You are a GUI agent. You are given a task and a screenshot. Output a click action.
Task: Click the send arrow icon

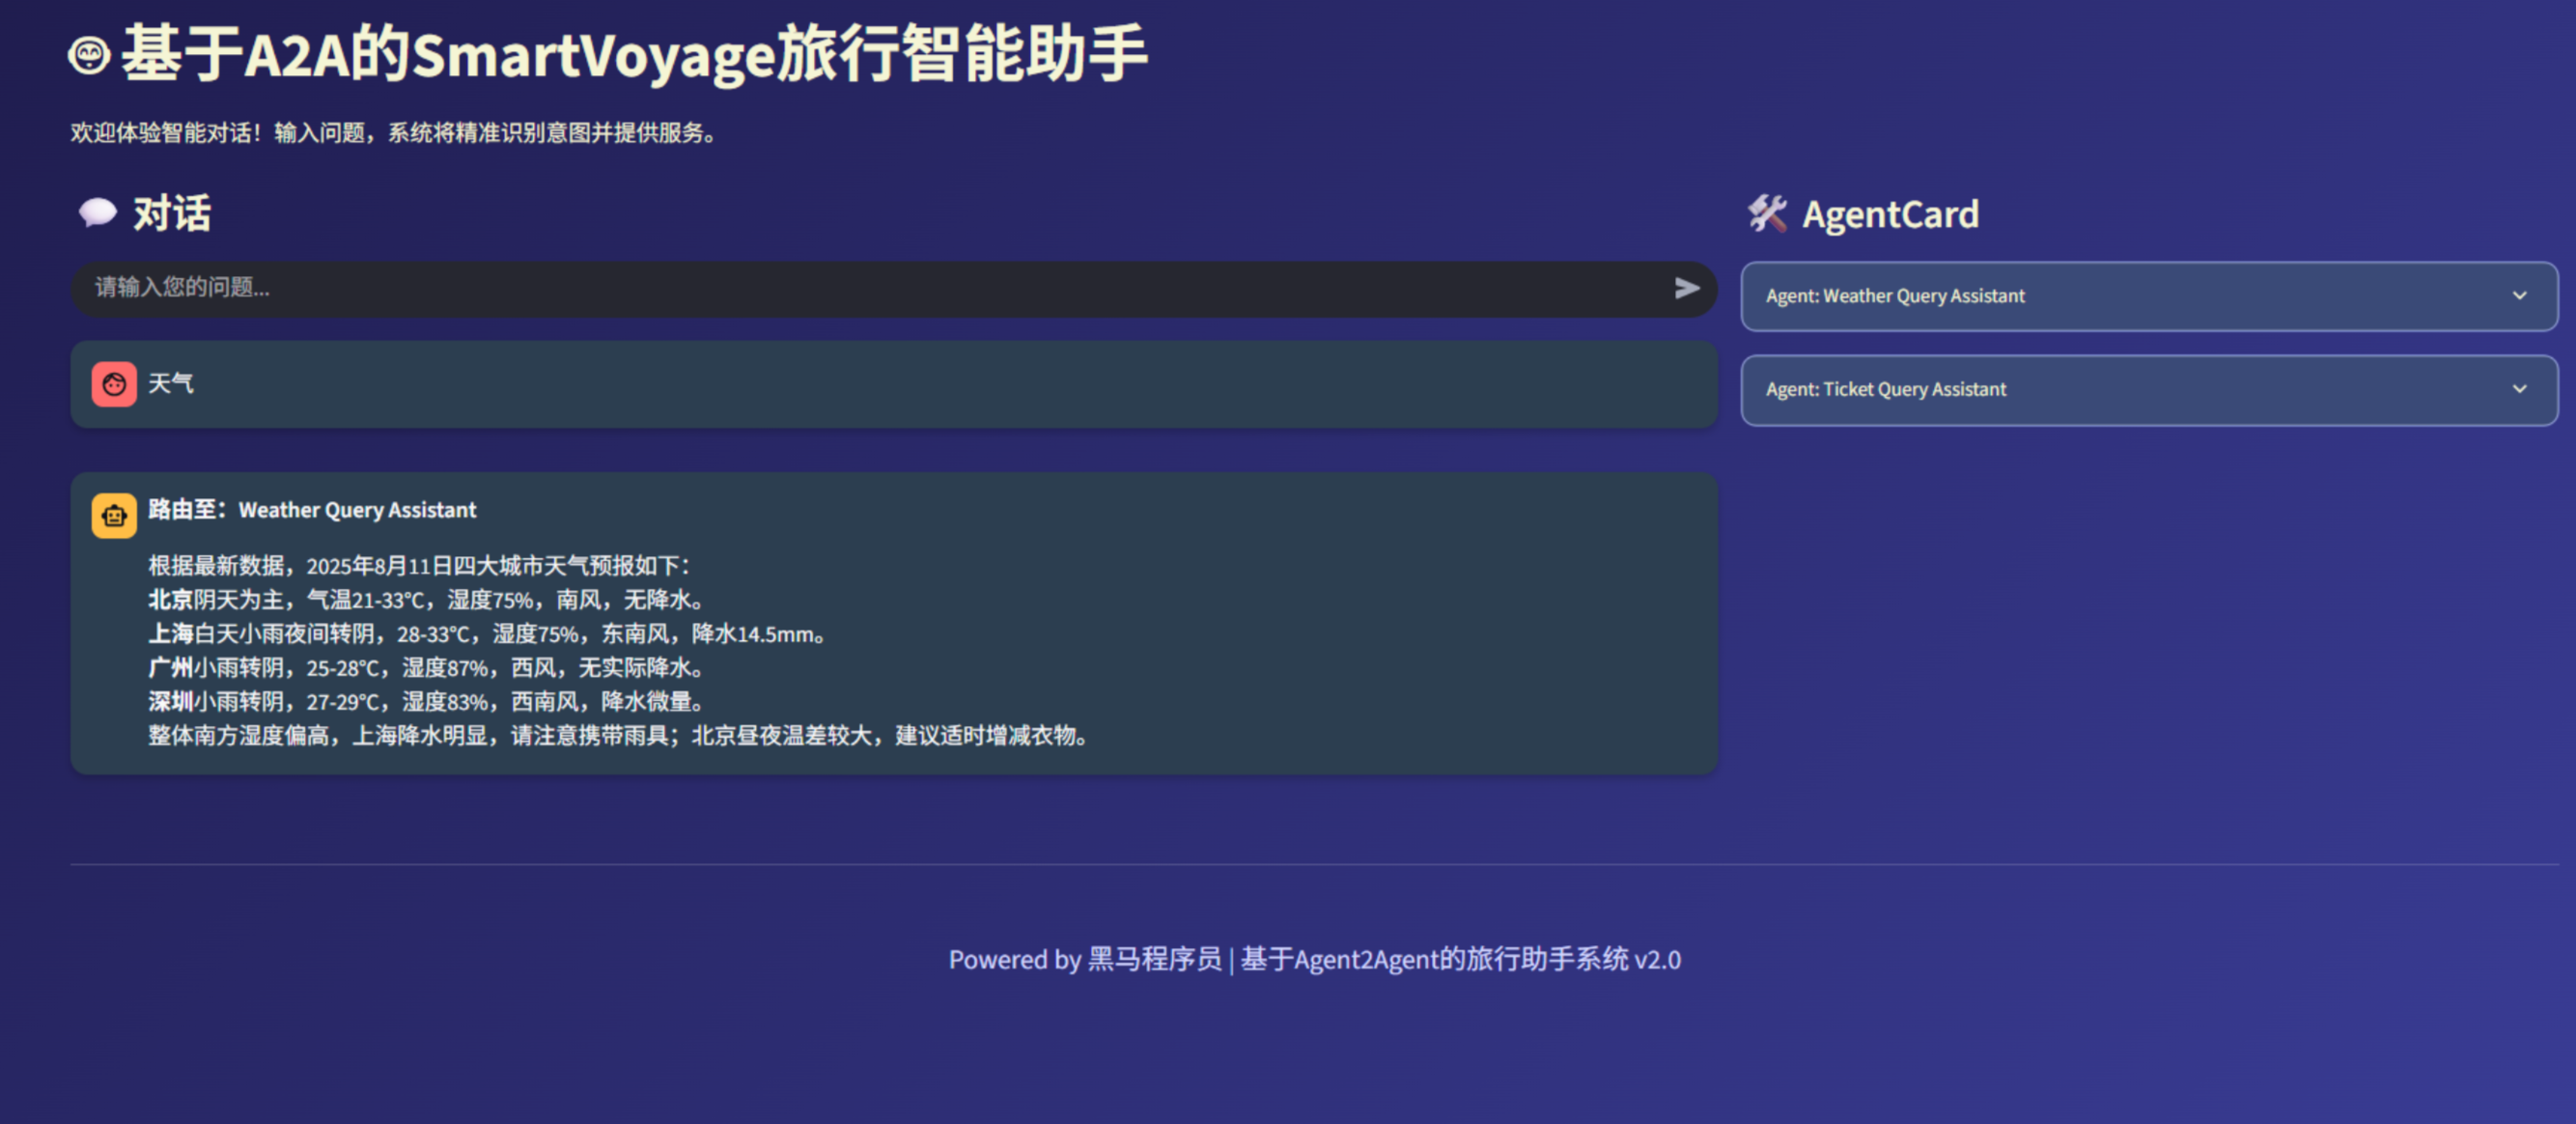coord(1686,289)
